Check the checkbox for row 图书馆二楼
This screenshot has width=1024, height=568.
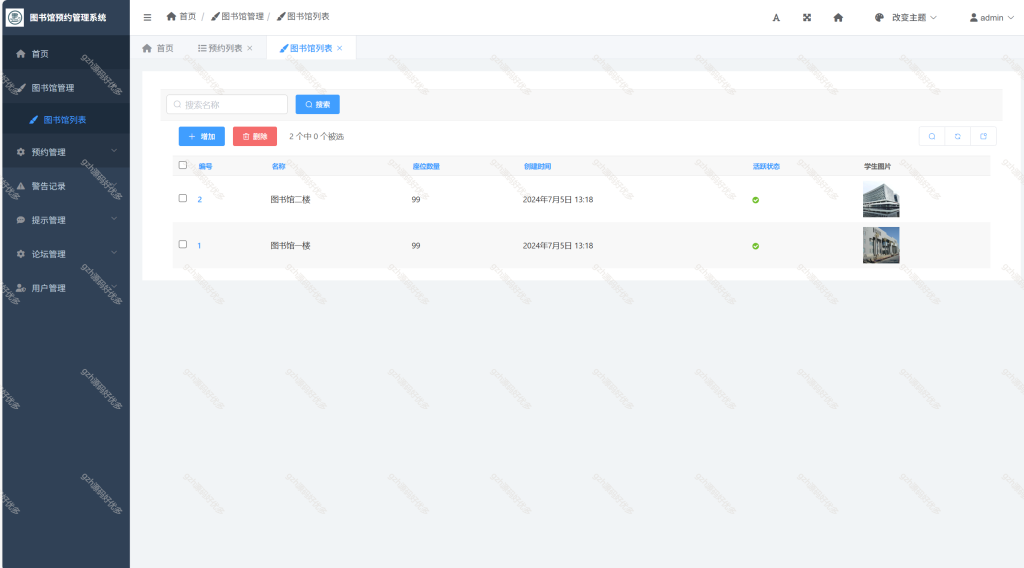tap(183, 198)
